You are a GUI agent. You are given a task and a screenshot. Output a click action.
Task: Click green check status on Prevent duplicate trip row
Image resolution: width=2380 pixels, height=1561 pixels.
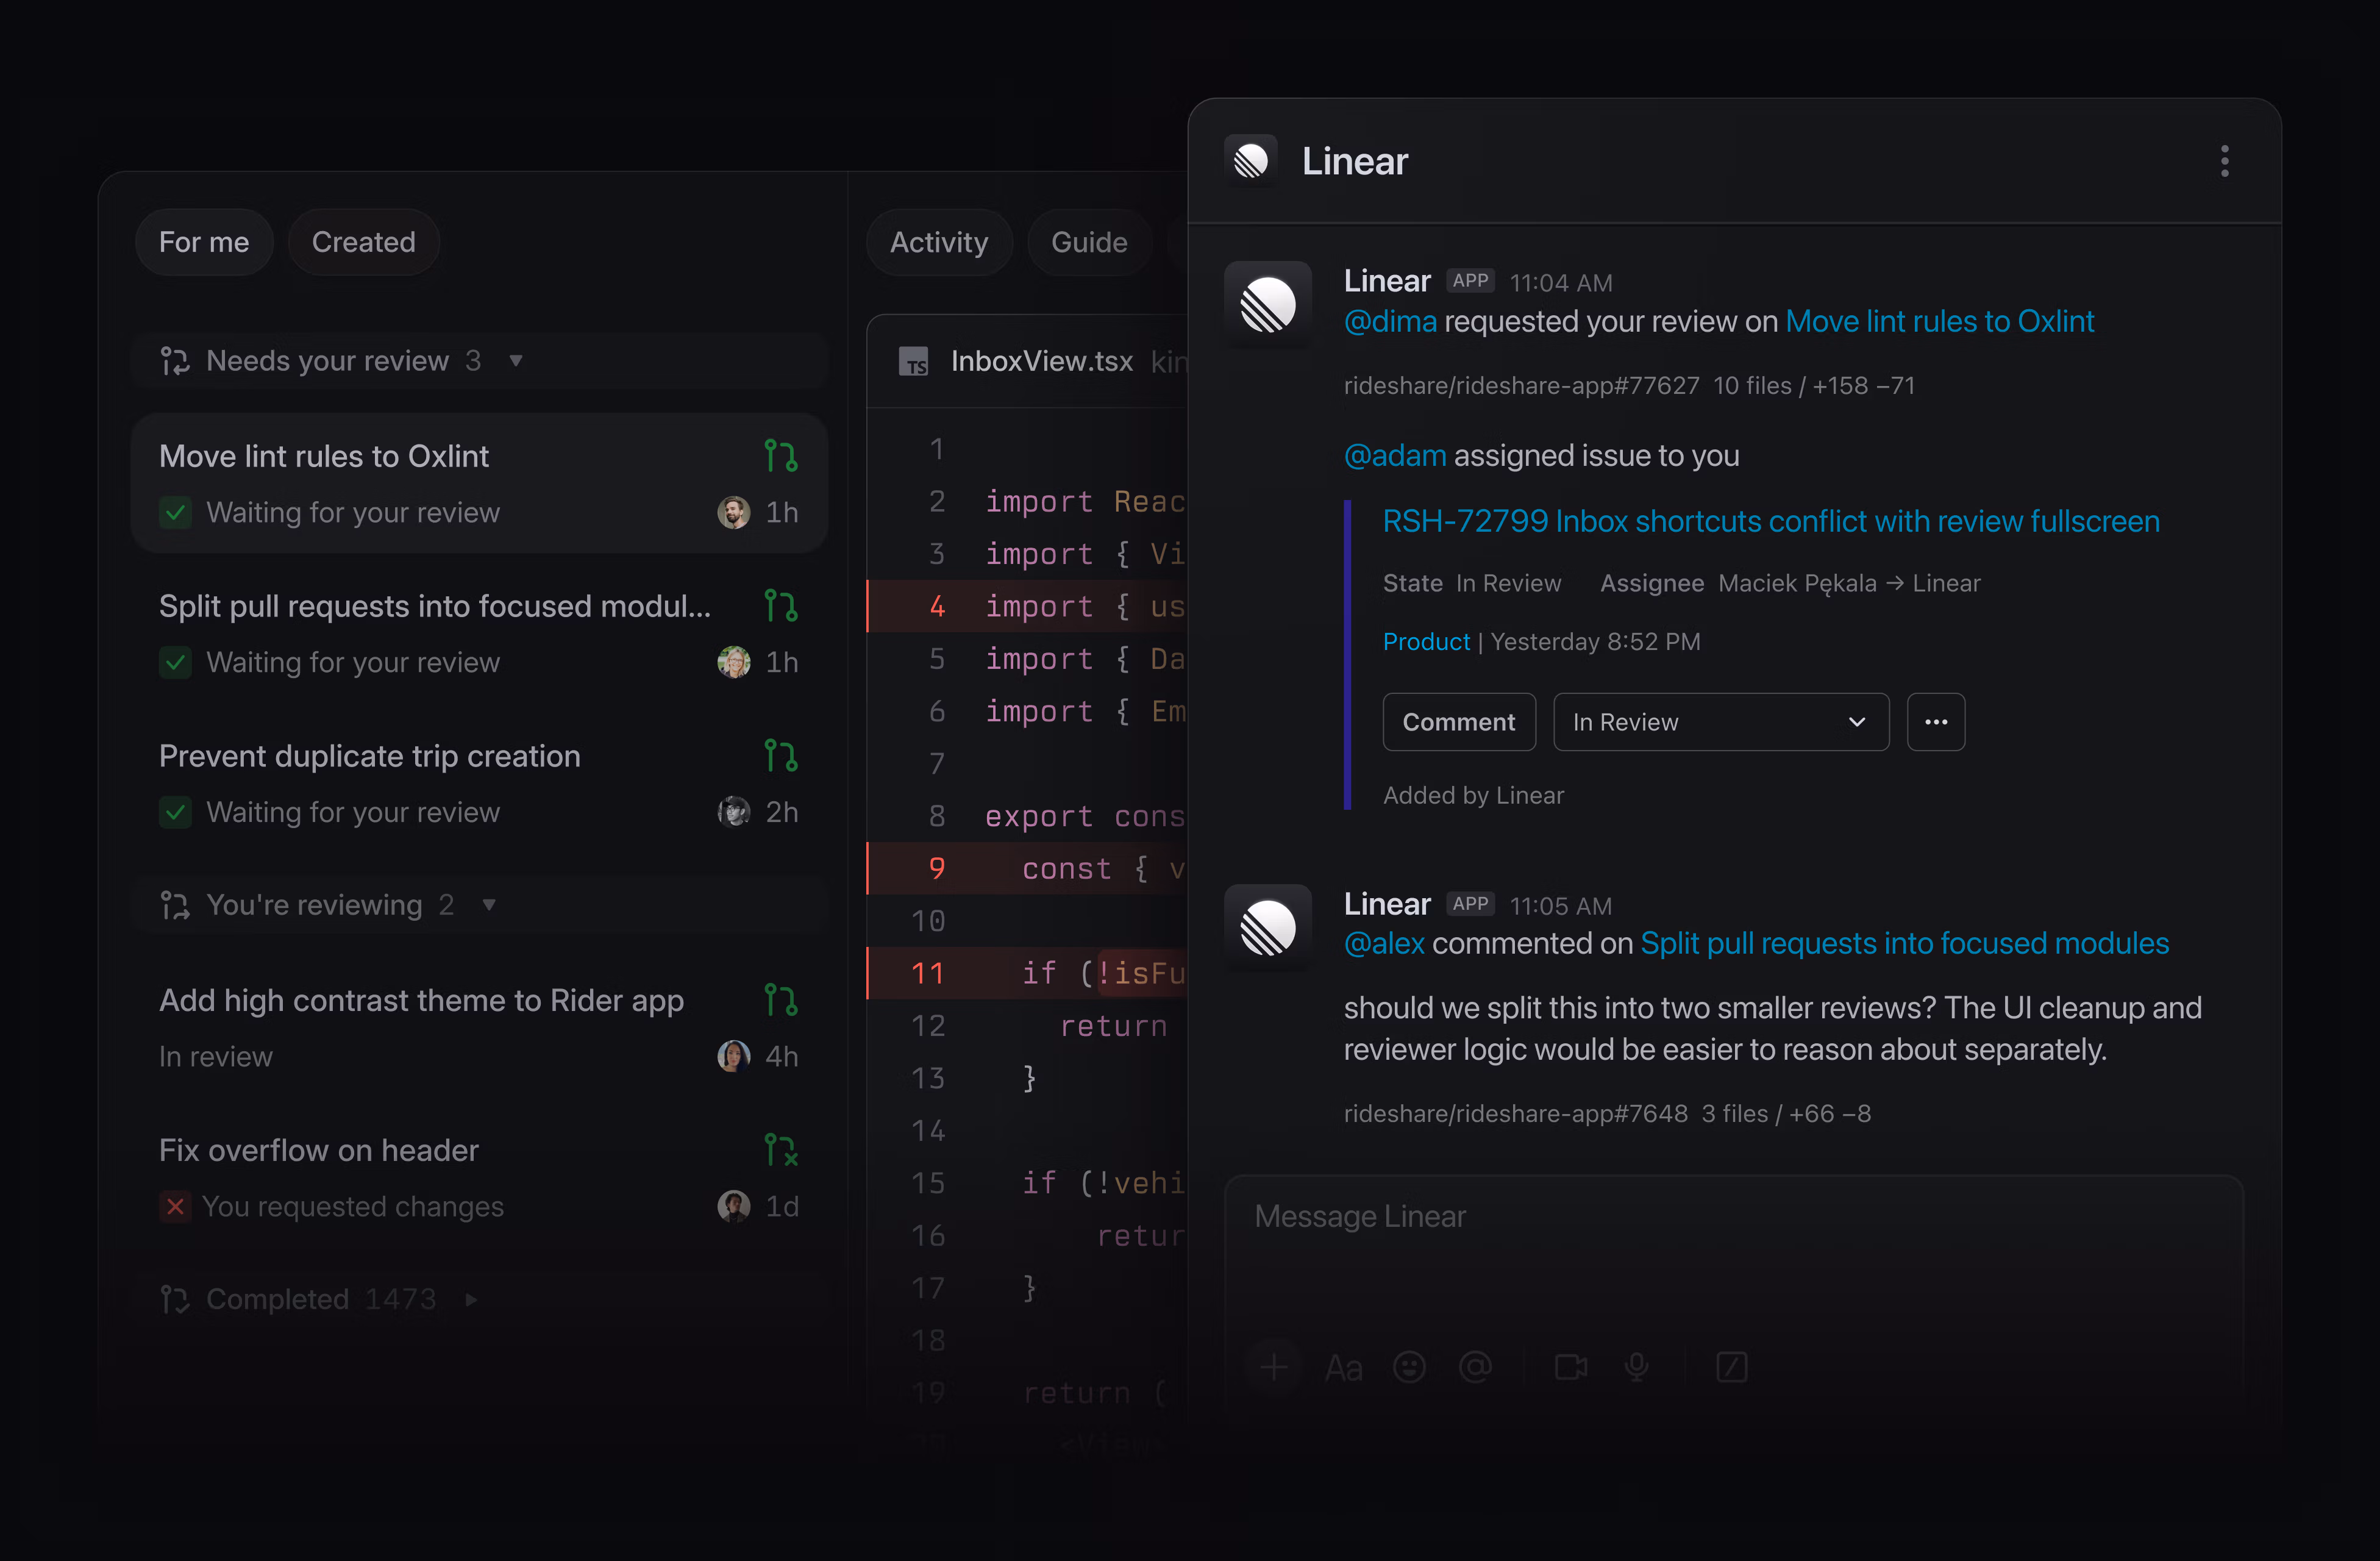pos(175,813)
